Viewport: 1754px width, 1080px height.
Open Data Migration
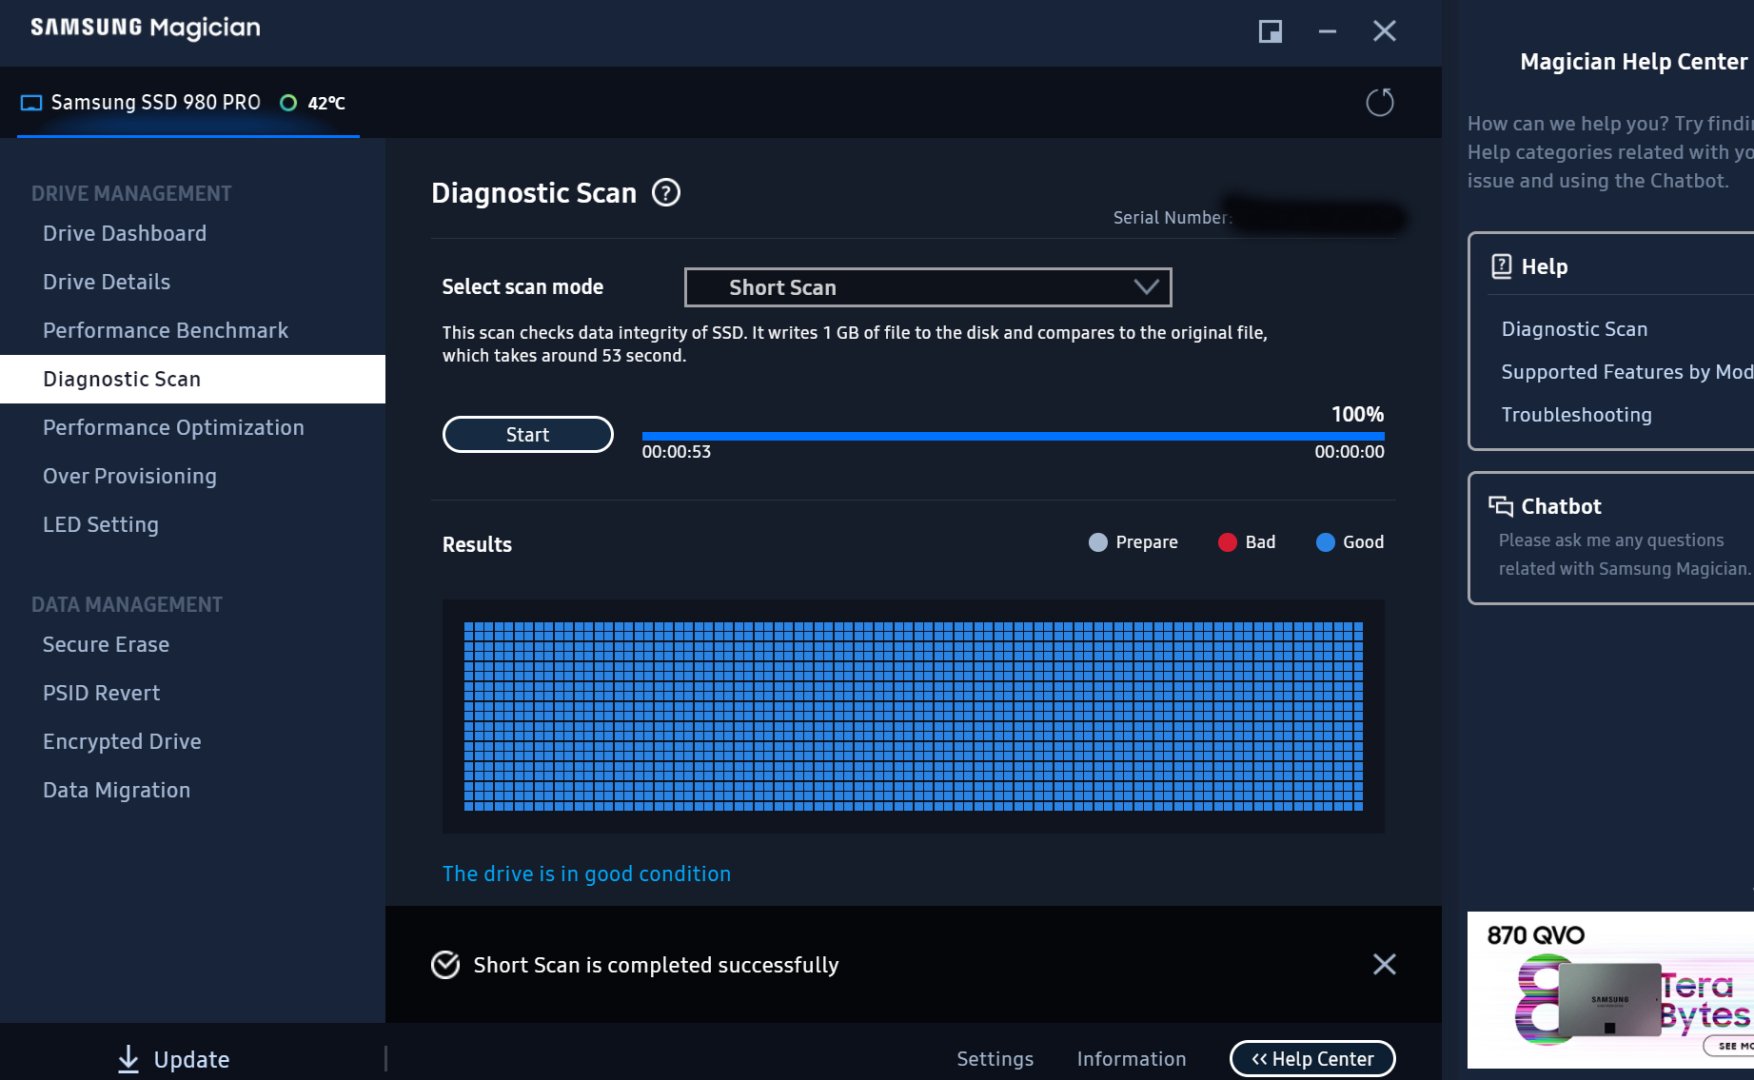click(117, 790)
